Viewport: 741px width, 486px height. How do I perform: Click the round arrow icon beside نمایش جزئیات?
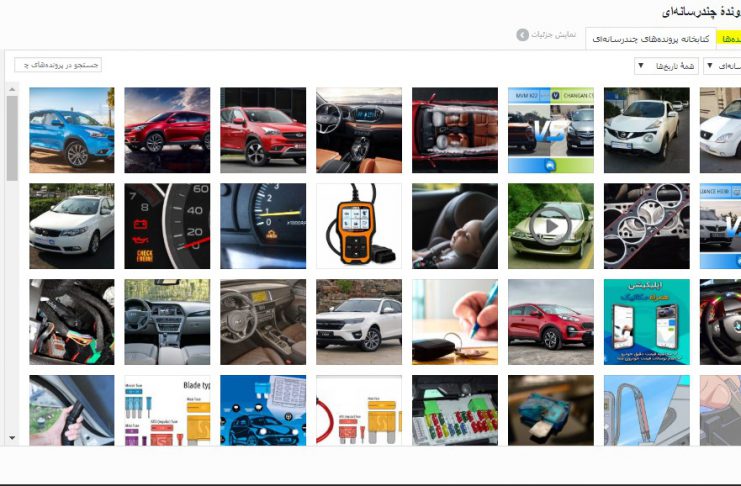523,35
